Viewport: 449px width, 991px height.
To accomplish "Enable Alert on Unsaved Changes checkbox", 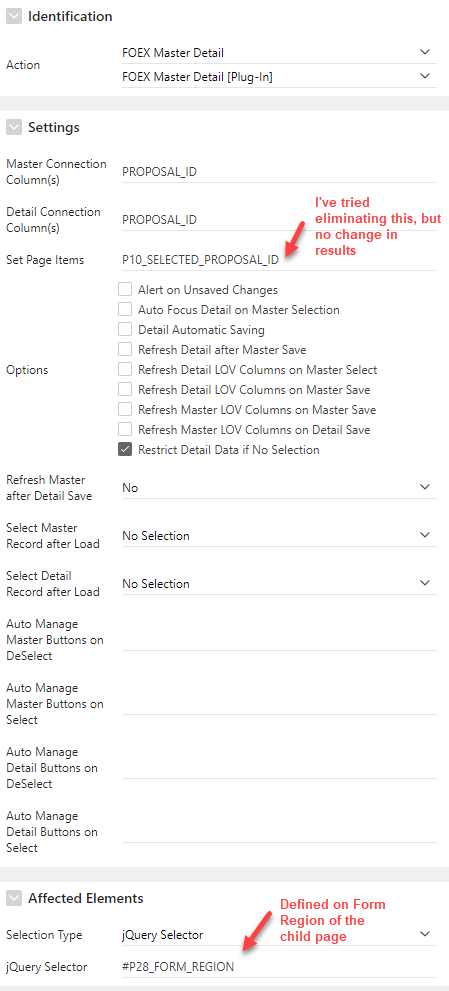I will [x=125, y=290].
